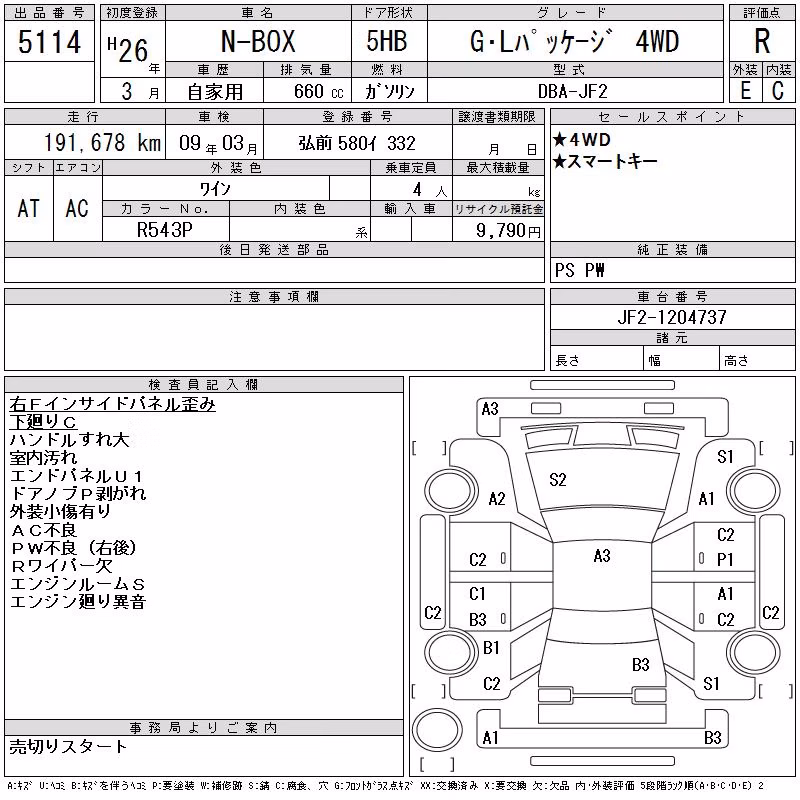Click the A3 mark on the car roof

point(602,556)
